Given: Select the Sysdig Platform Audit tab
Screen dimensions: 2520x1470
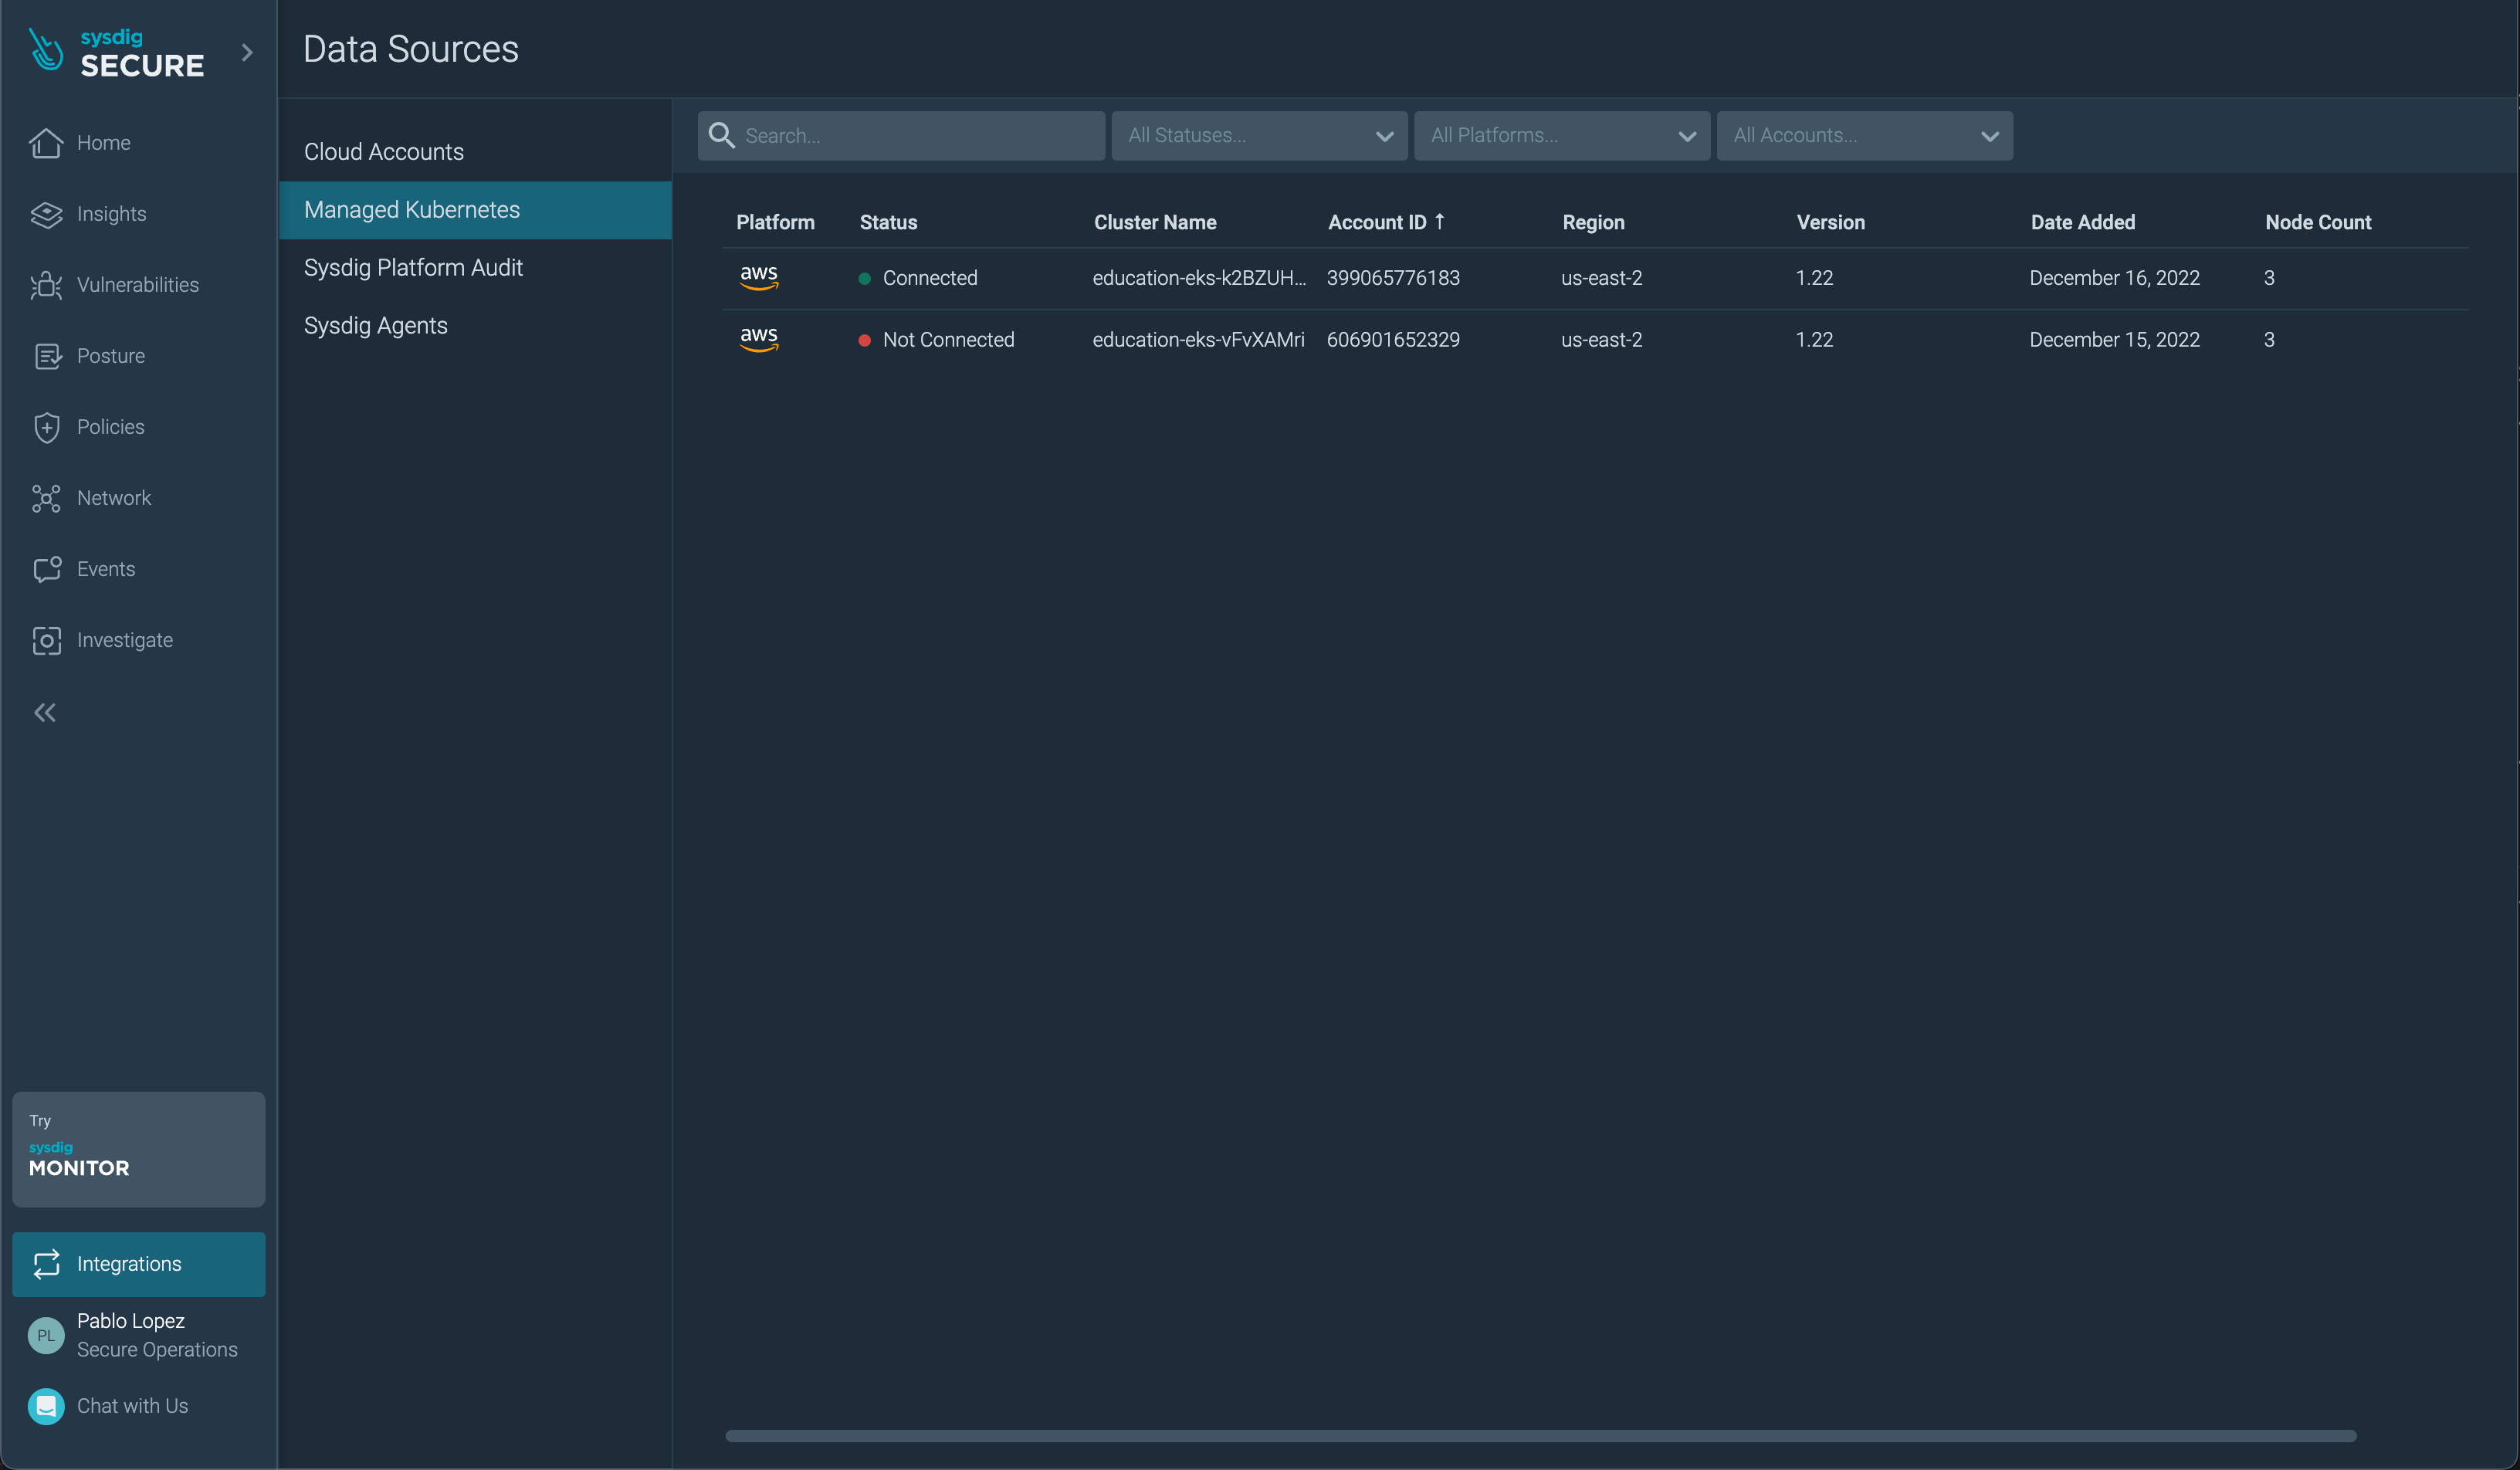Looking at the screenshot, I should point(475,268).
